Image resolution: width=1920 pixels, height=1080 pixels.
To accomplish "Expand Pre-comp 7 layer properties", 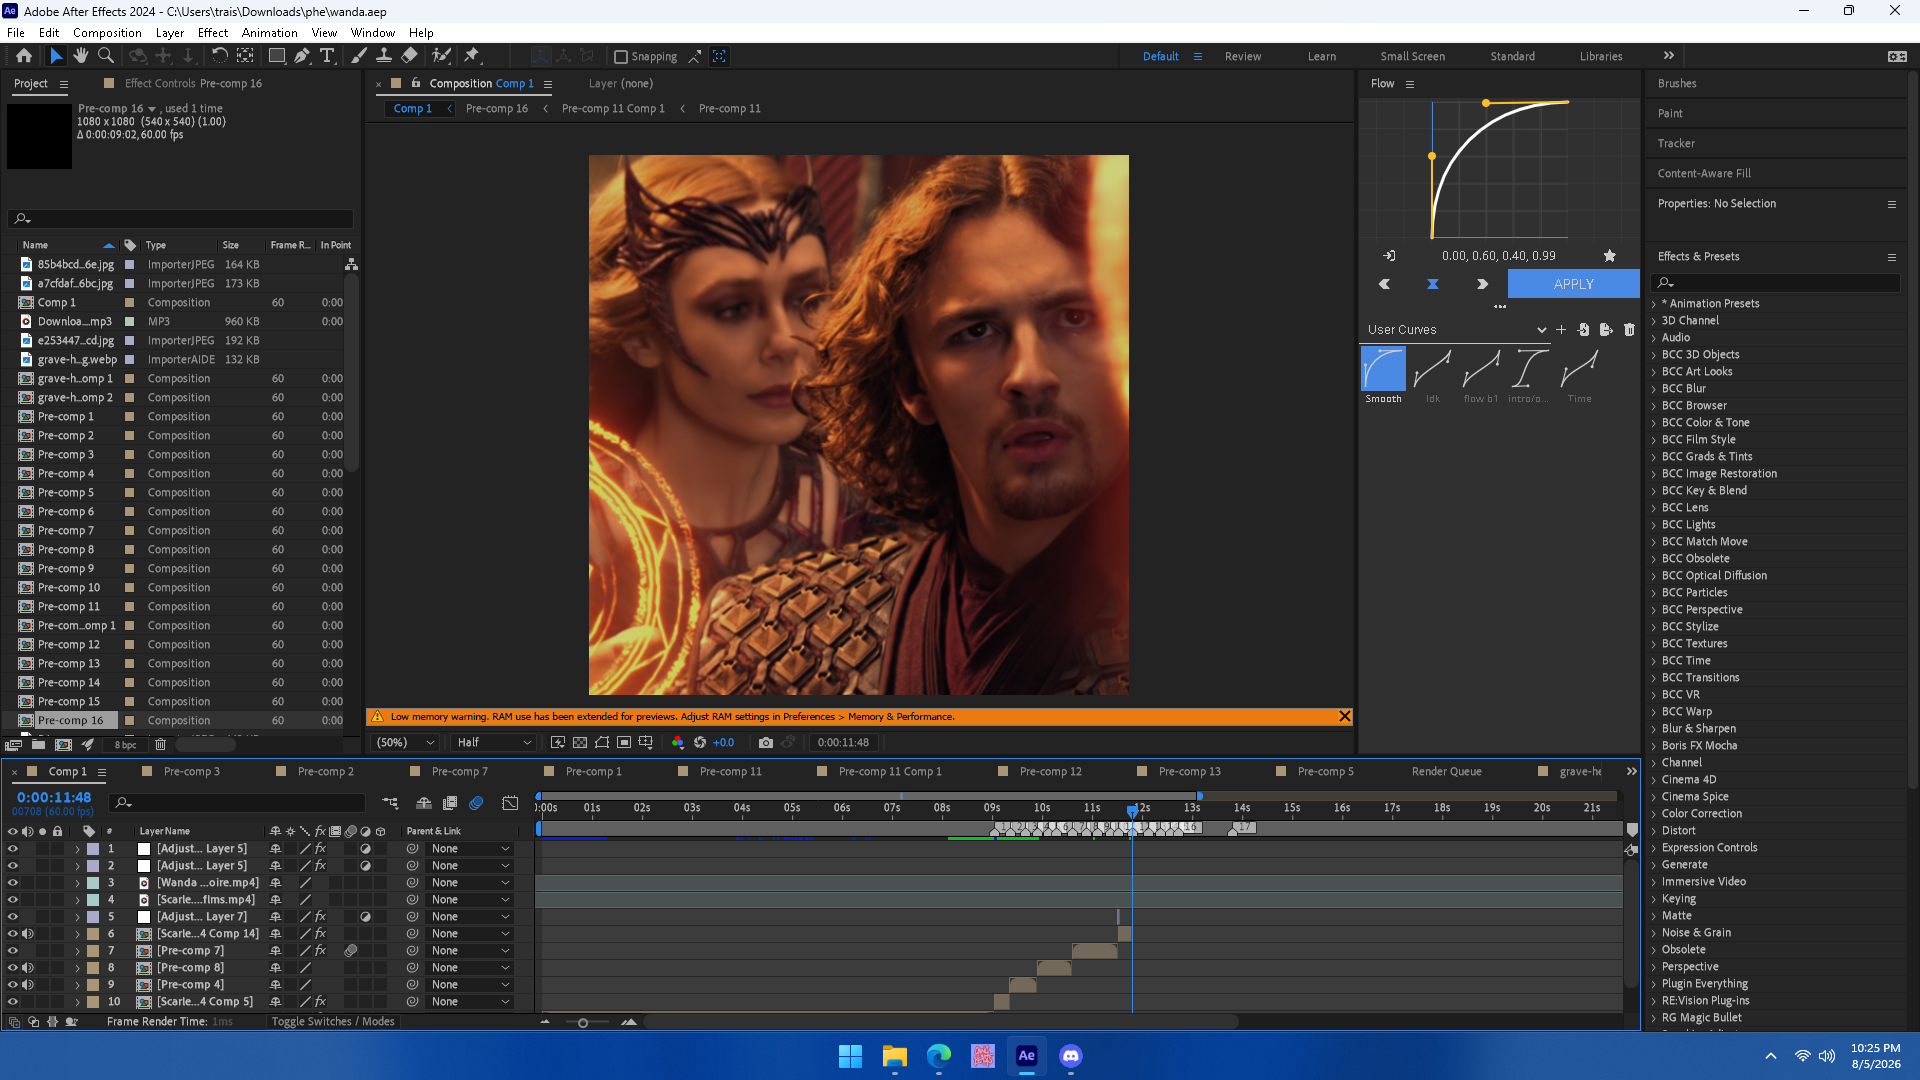I will tap(77, 951).
